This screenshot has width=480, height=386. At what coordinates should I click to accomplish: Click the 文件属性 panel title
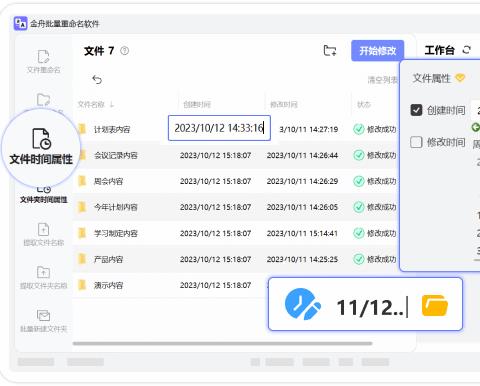coord(431,78)
